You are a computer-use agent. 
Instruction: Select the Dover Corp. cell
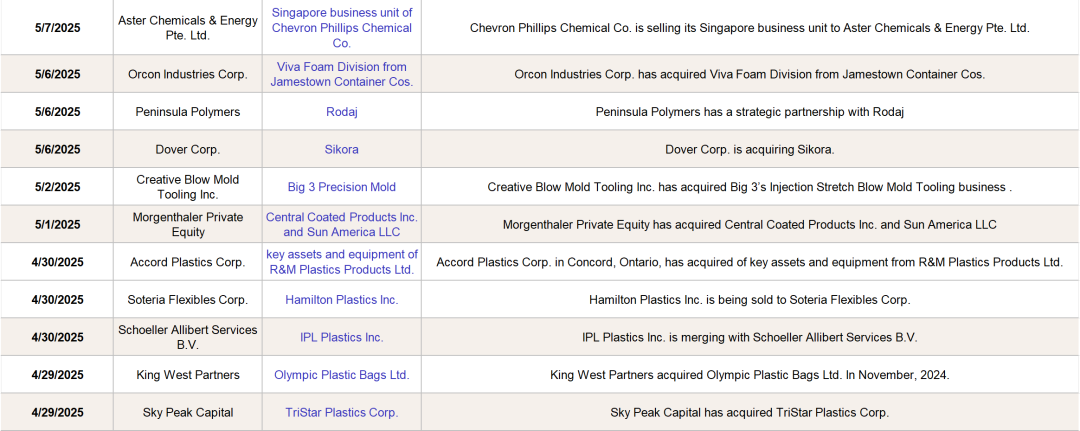pyautogui.click(x=187, y=150)
